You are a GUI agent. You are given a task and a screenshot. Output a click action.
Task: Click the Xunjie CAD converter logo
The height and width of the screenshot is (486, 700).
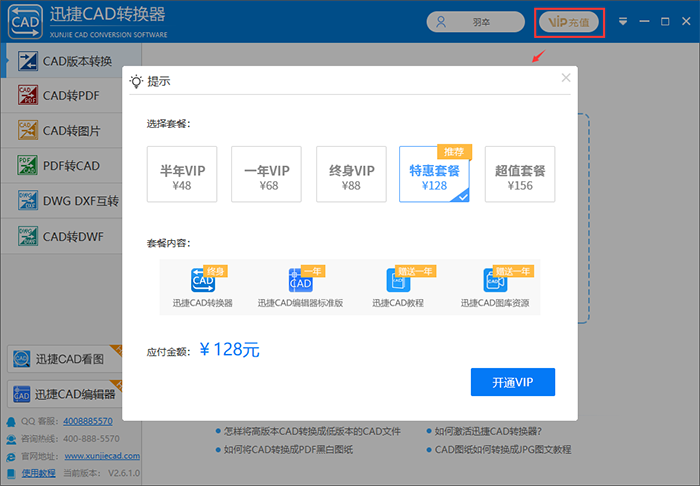(25, 21)
